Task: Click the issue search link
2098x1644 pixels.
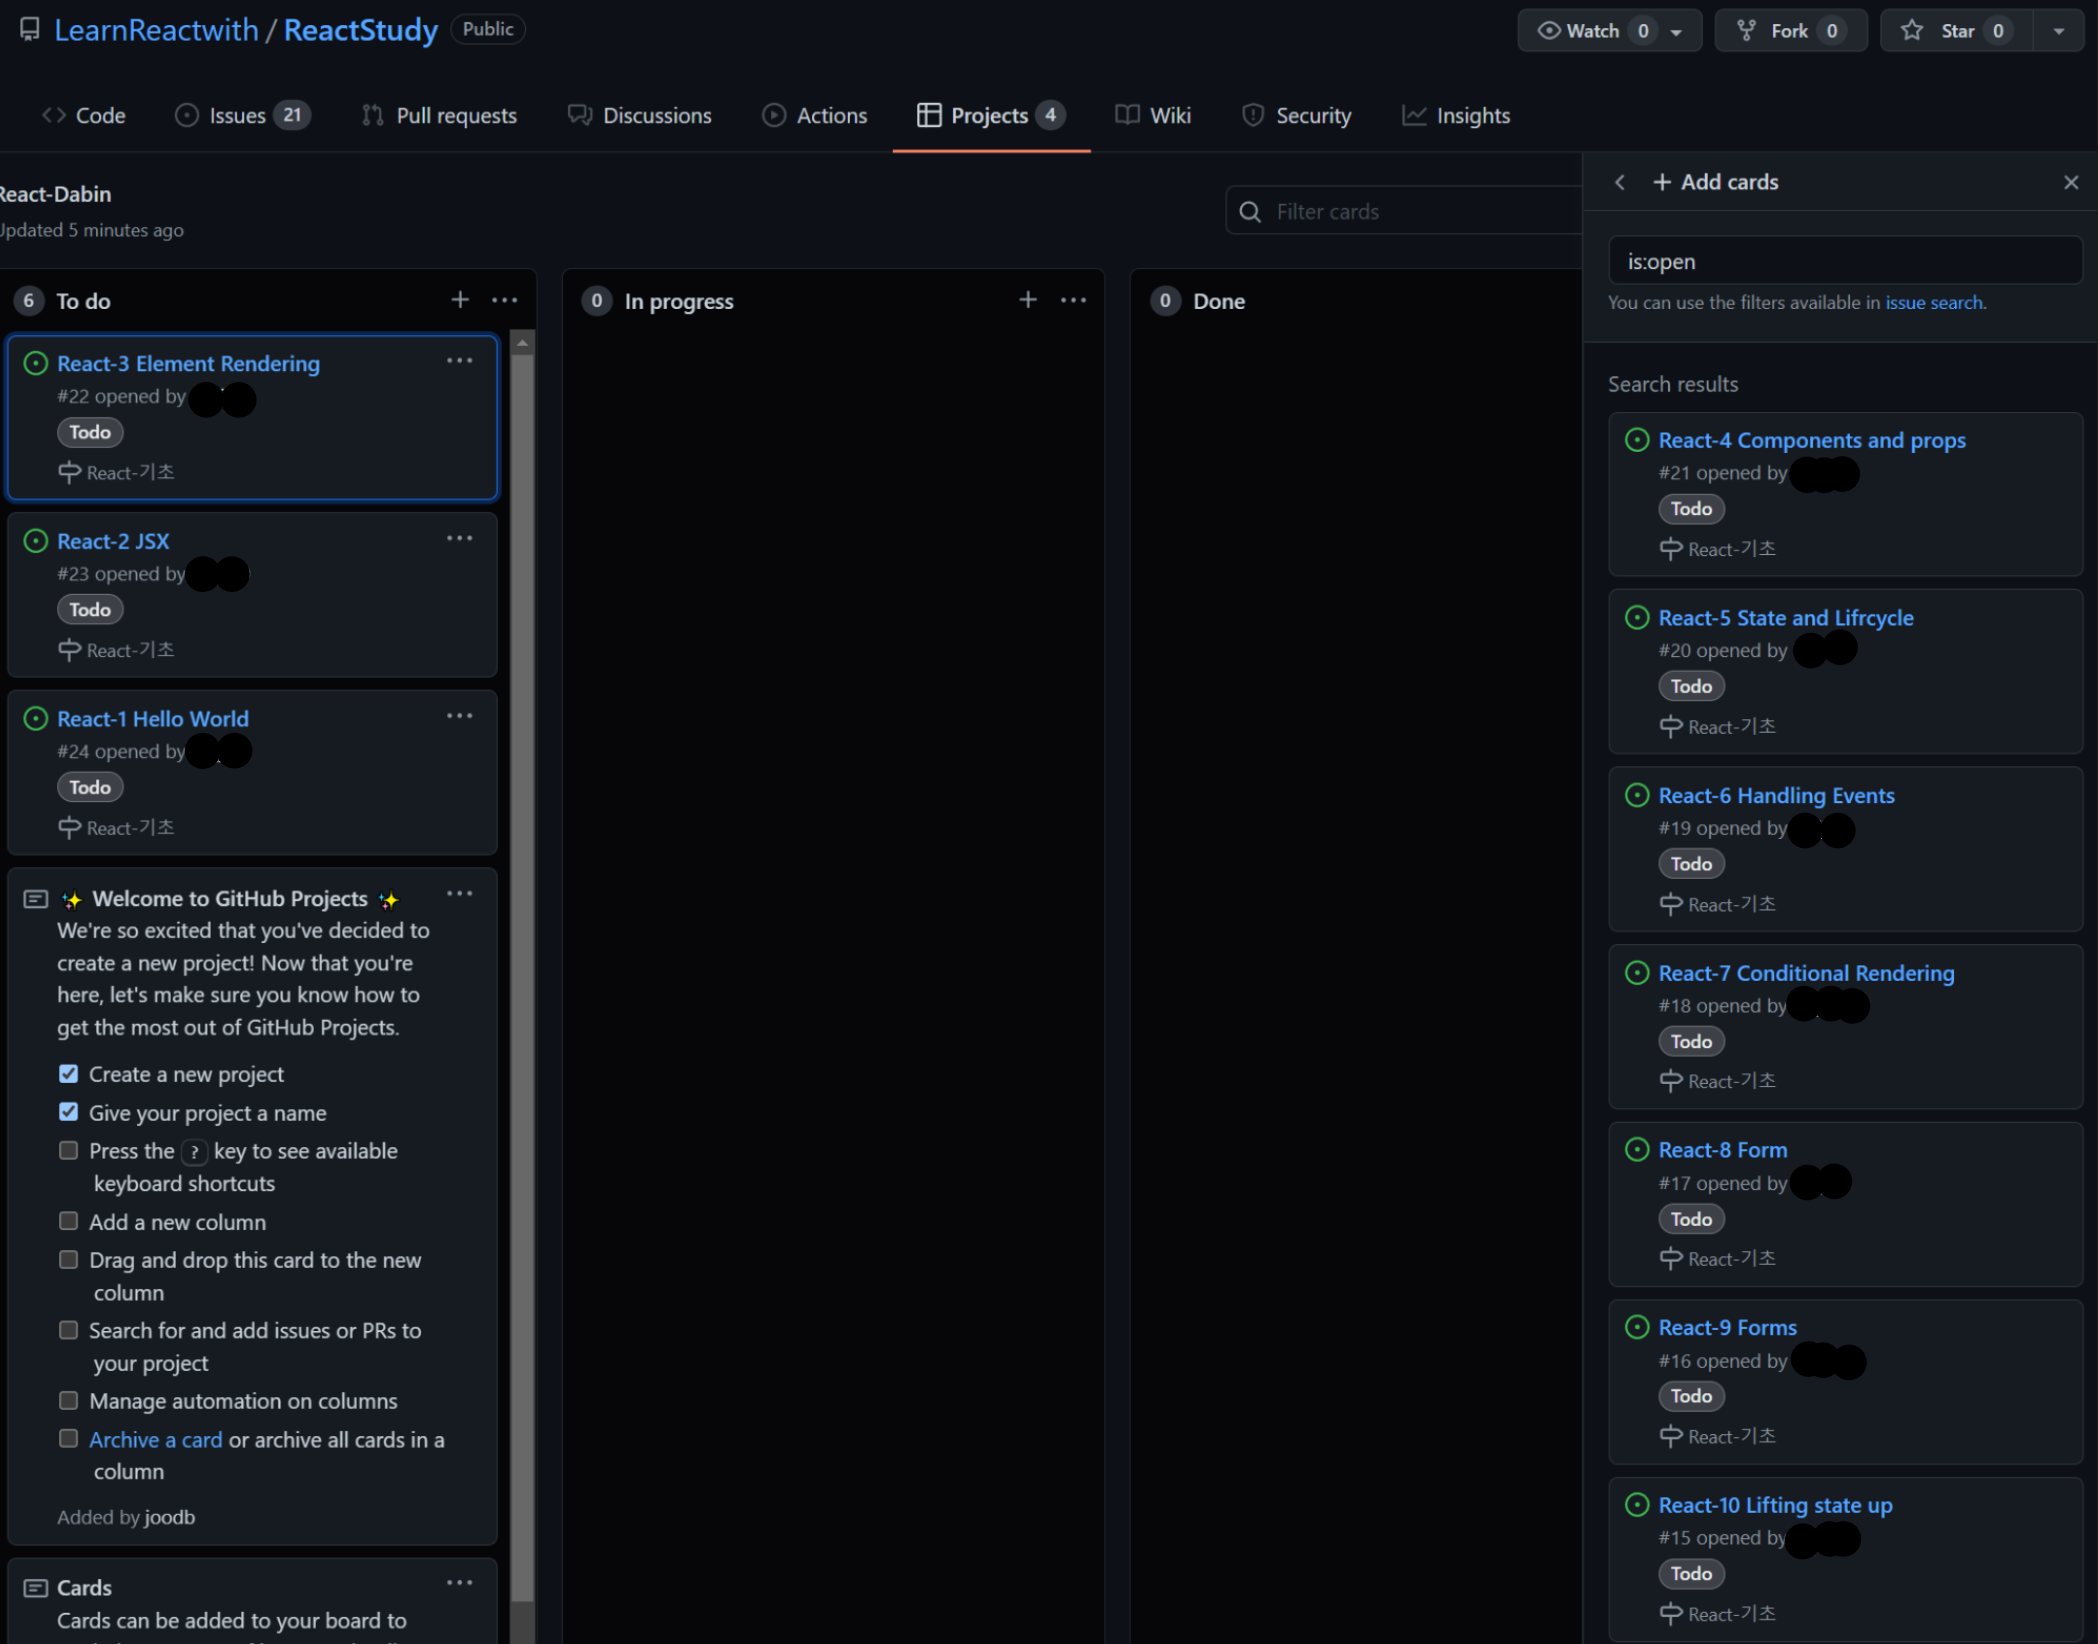Action: pos(1933,303)
